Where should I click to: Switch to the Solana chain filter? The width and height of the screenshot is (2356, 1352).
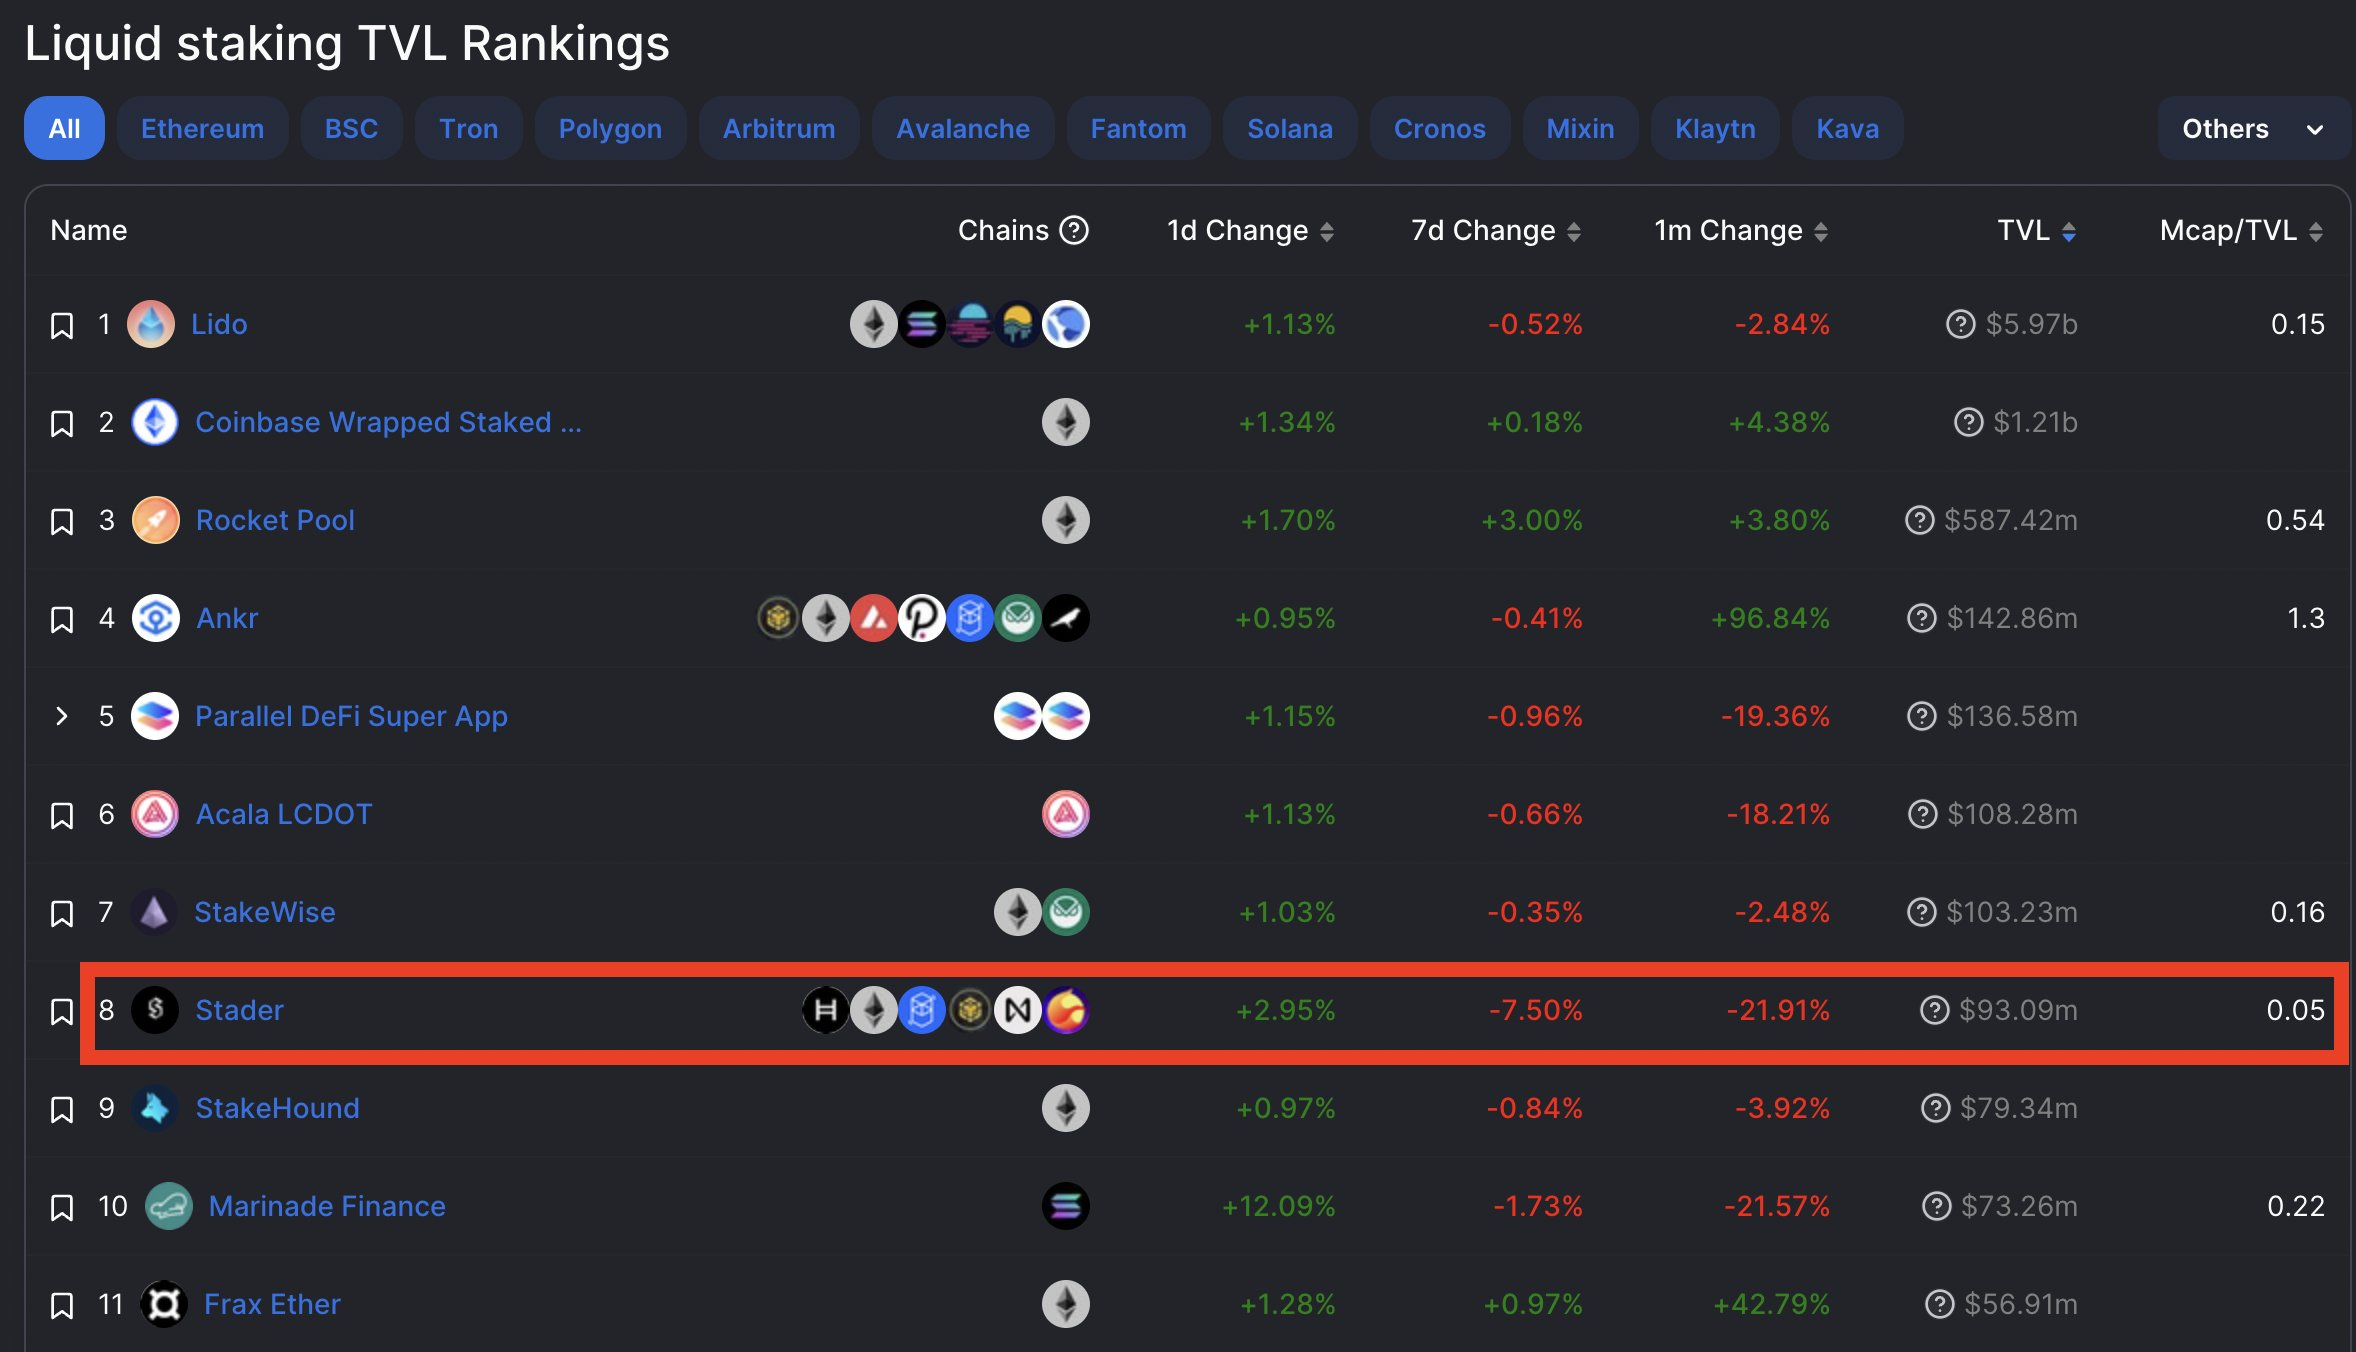(x=1289, y=129)
